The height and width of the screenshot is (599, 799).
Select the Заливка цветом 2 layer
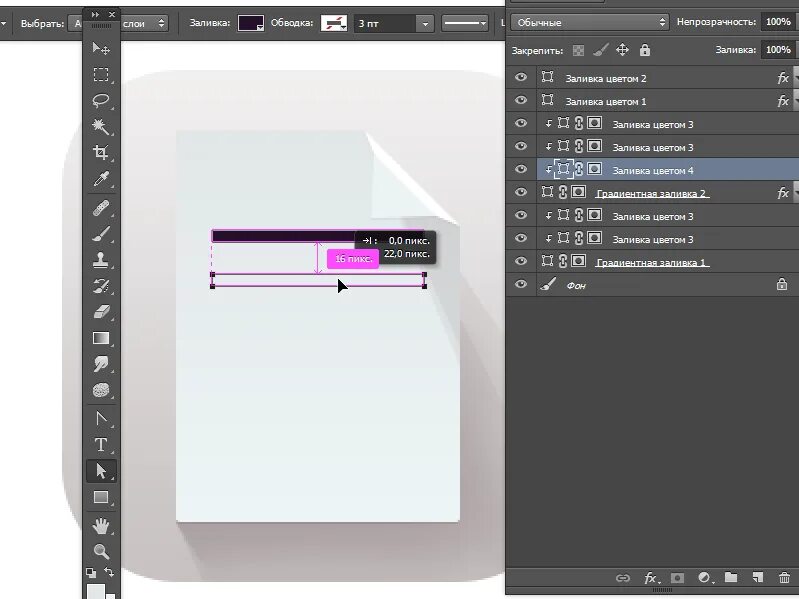(668, 78)
